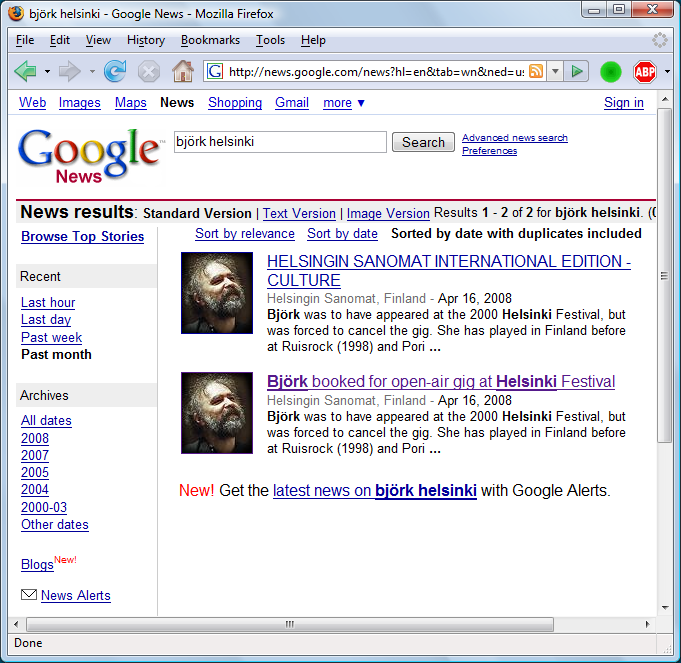
Task: Click thumbnail of second news result
Action: (x=217, y=413)
